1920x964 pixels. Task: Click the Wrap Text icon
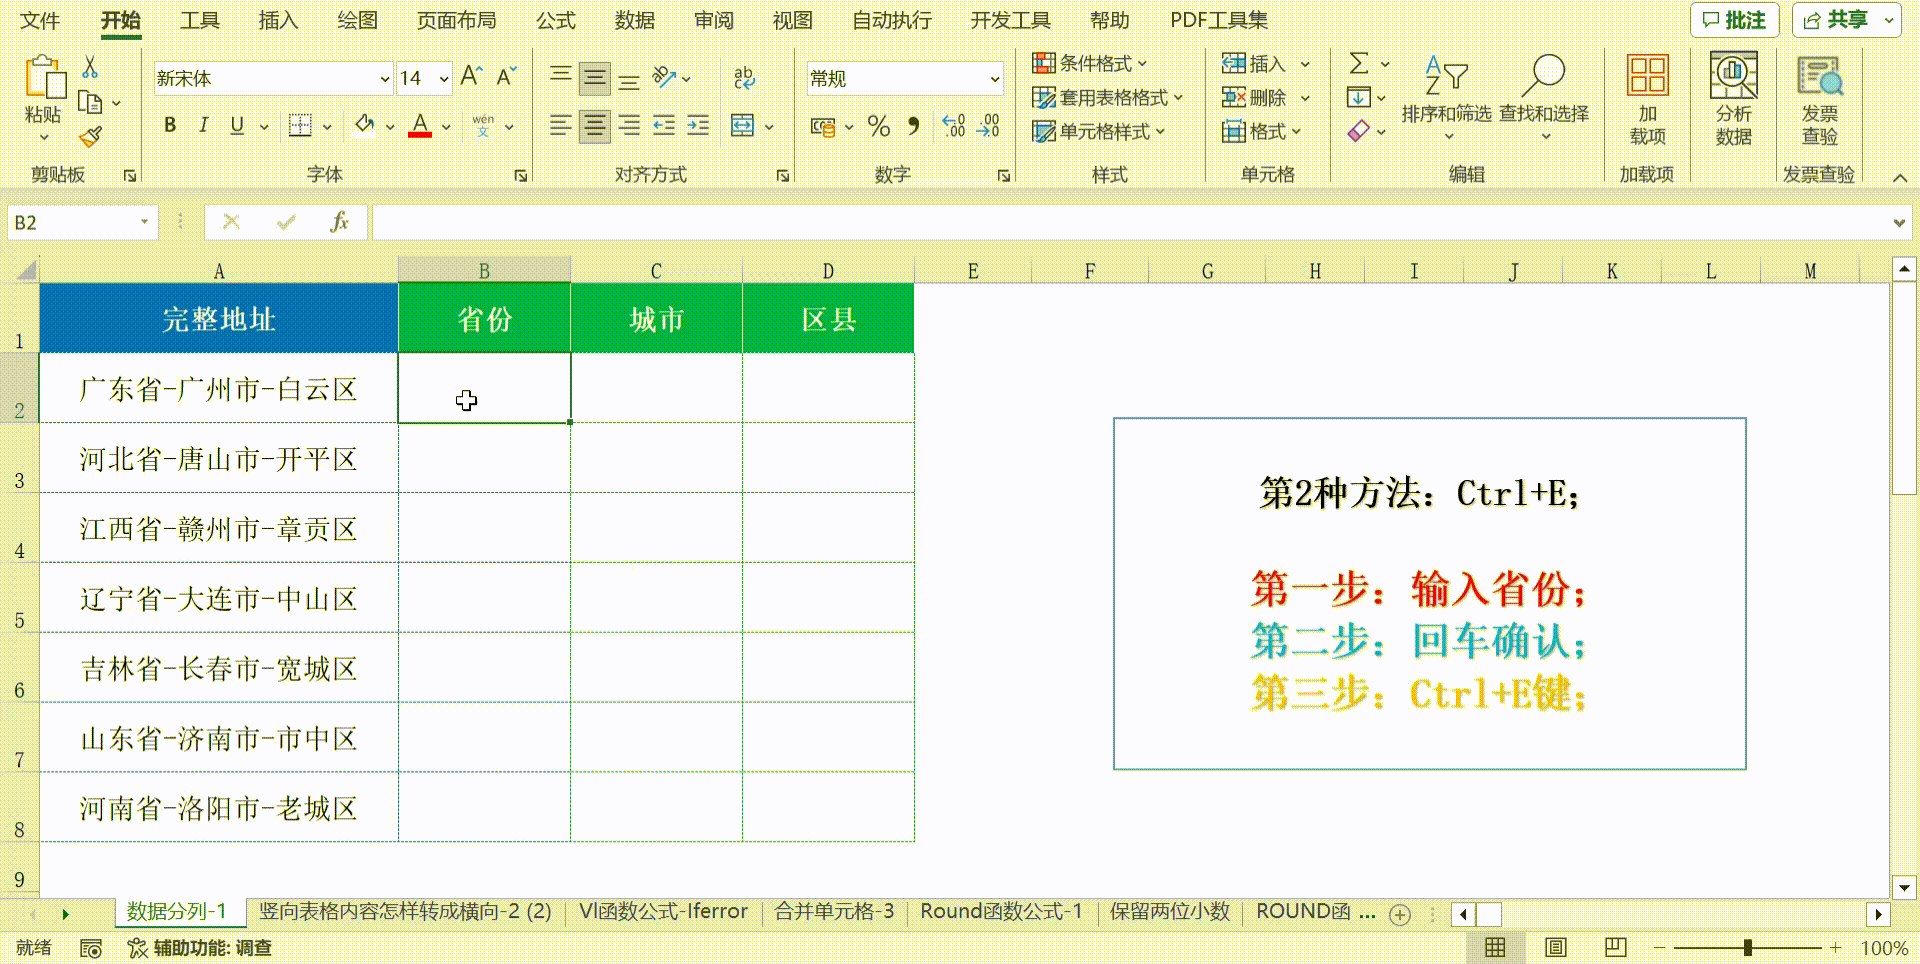[744, 77]
